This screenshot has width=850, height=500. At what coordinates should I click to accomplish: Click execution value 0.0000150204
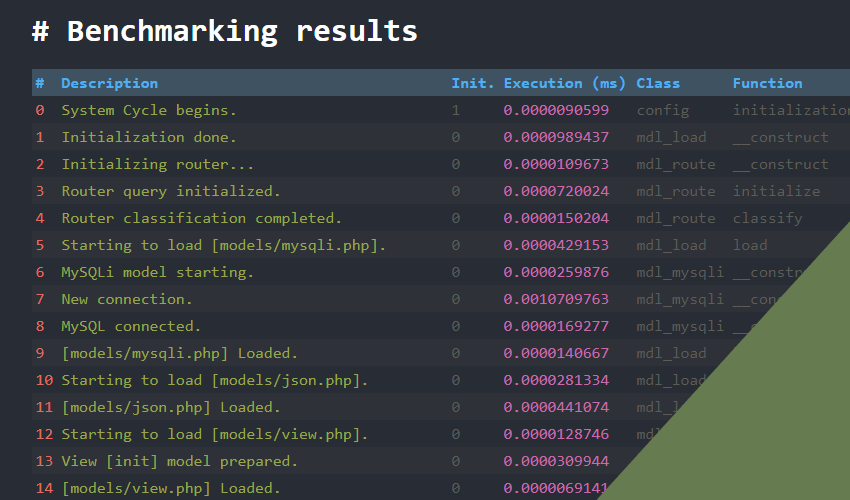point(556,219)
